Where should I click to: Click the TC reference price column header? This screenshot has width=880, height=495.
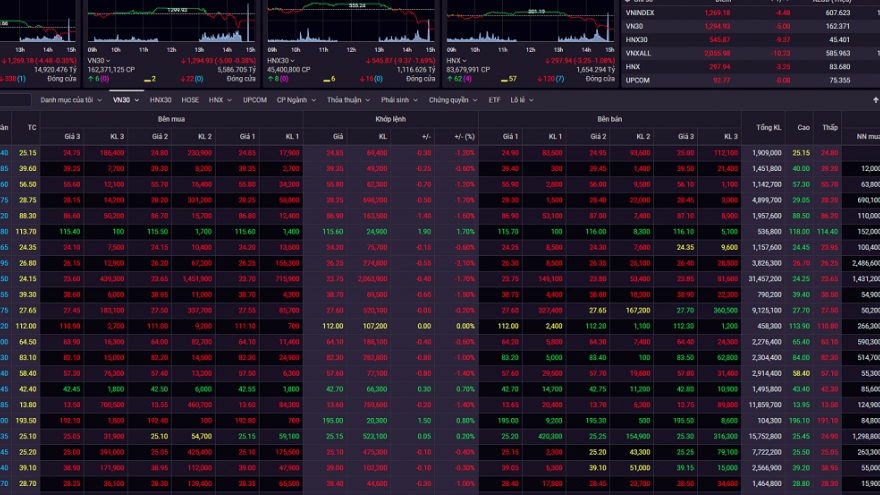pos(32,127)
